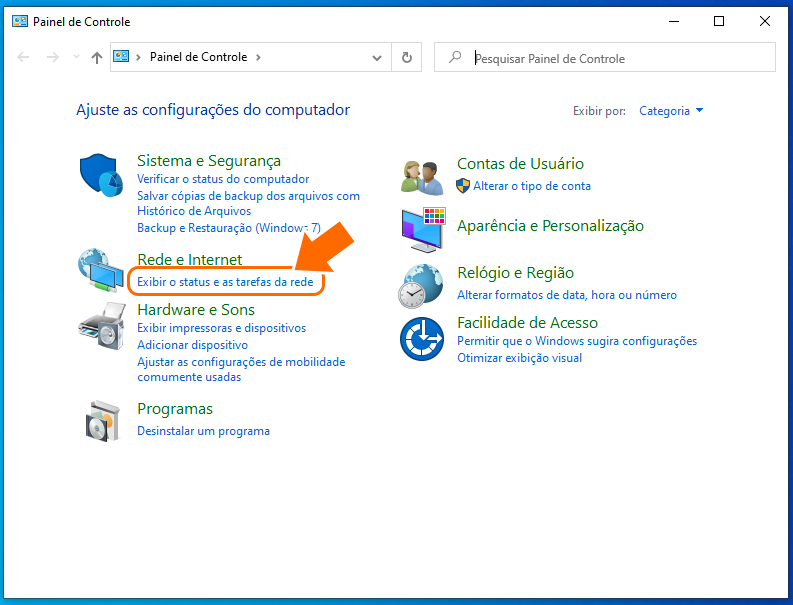793x605 pixels.
Task: Expand chevron after Painel de Controle breadcrumb
Action: [x=258, y=57]
